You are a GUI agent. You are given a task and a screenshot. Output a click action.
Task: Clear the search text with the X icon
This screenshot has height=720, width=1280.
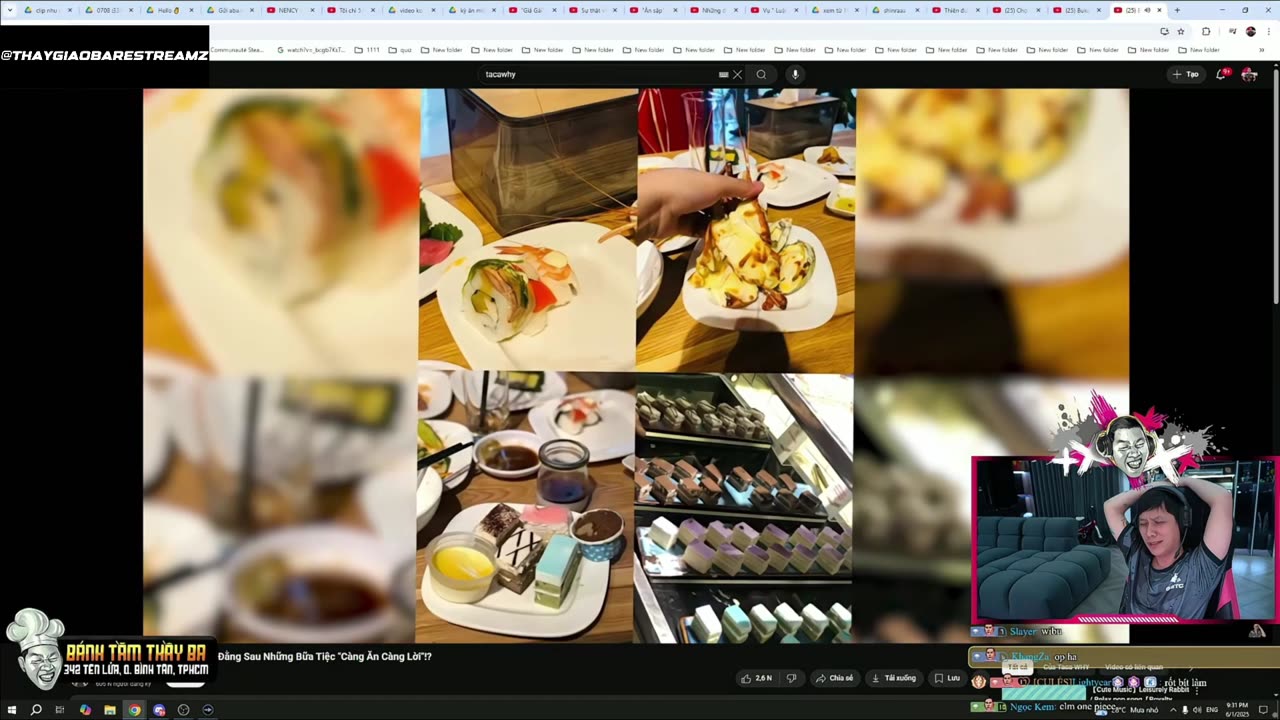click(x=737, y=74)
